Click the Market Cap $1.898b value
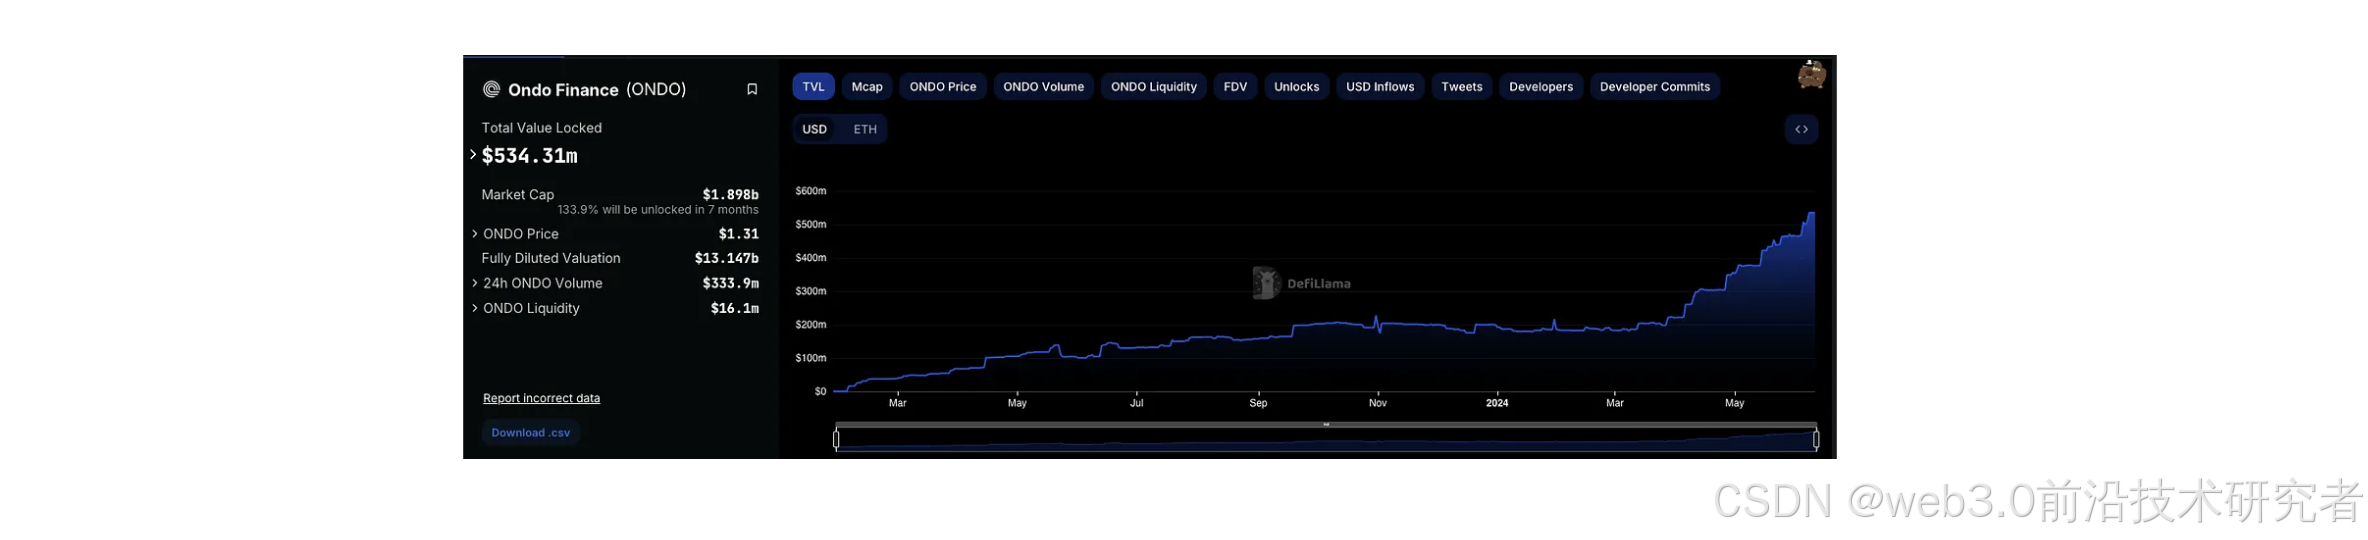 tap(730, 194)
